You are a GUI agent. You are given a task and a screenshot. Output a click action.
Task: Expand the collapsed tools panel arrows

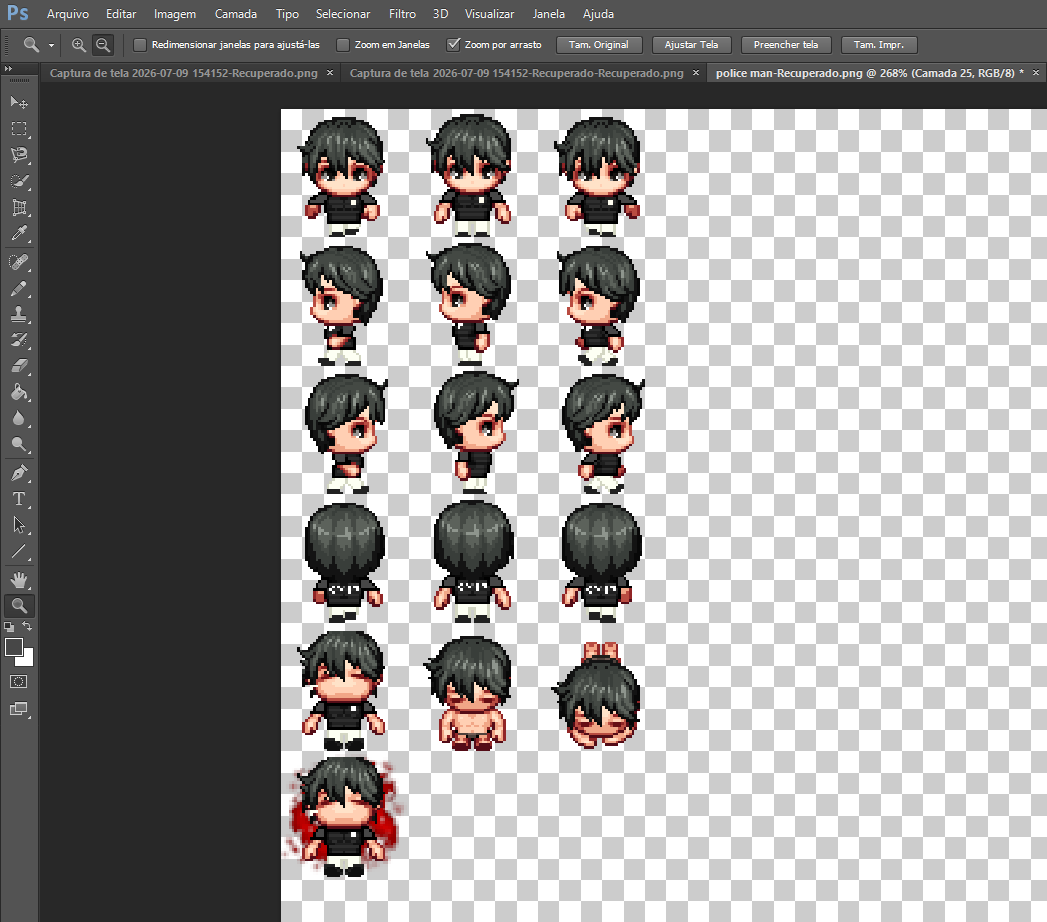8,69
